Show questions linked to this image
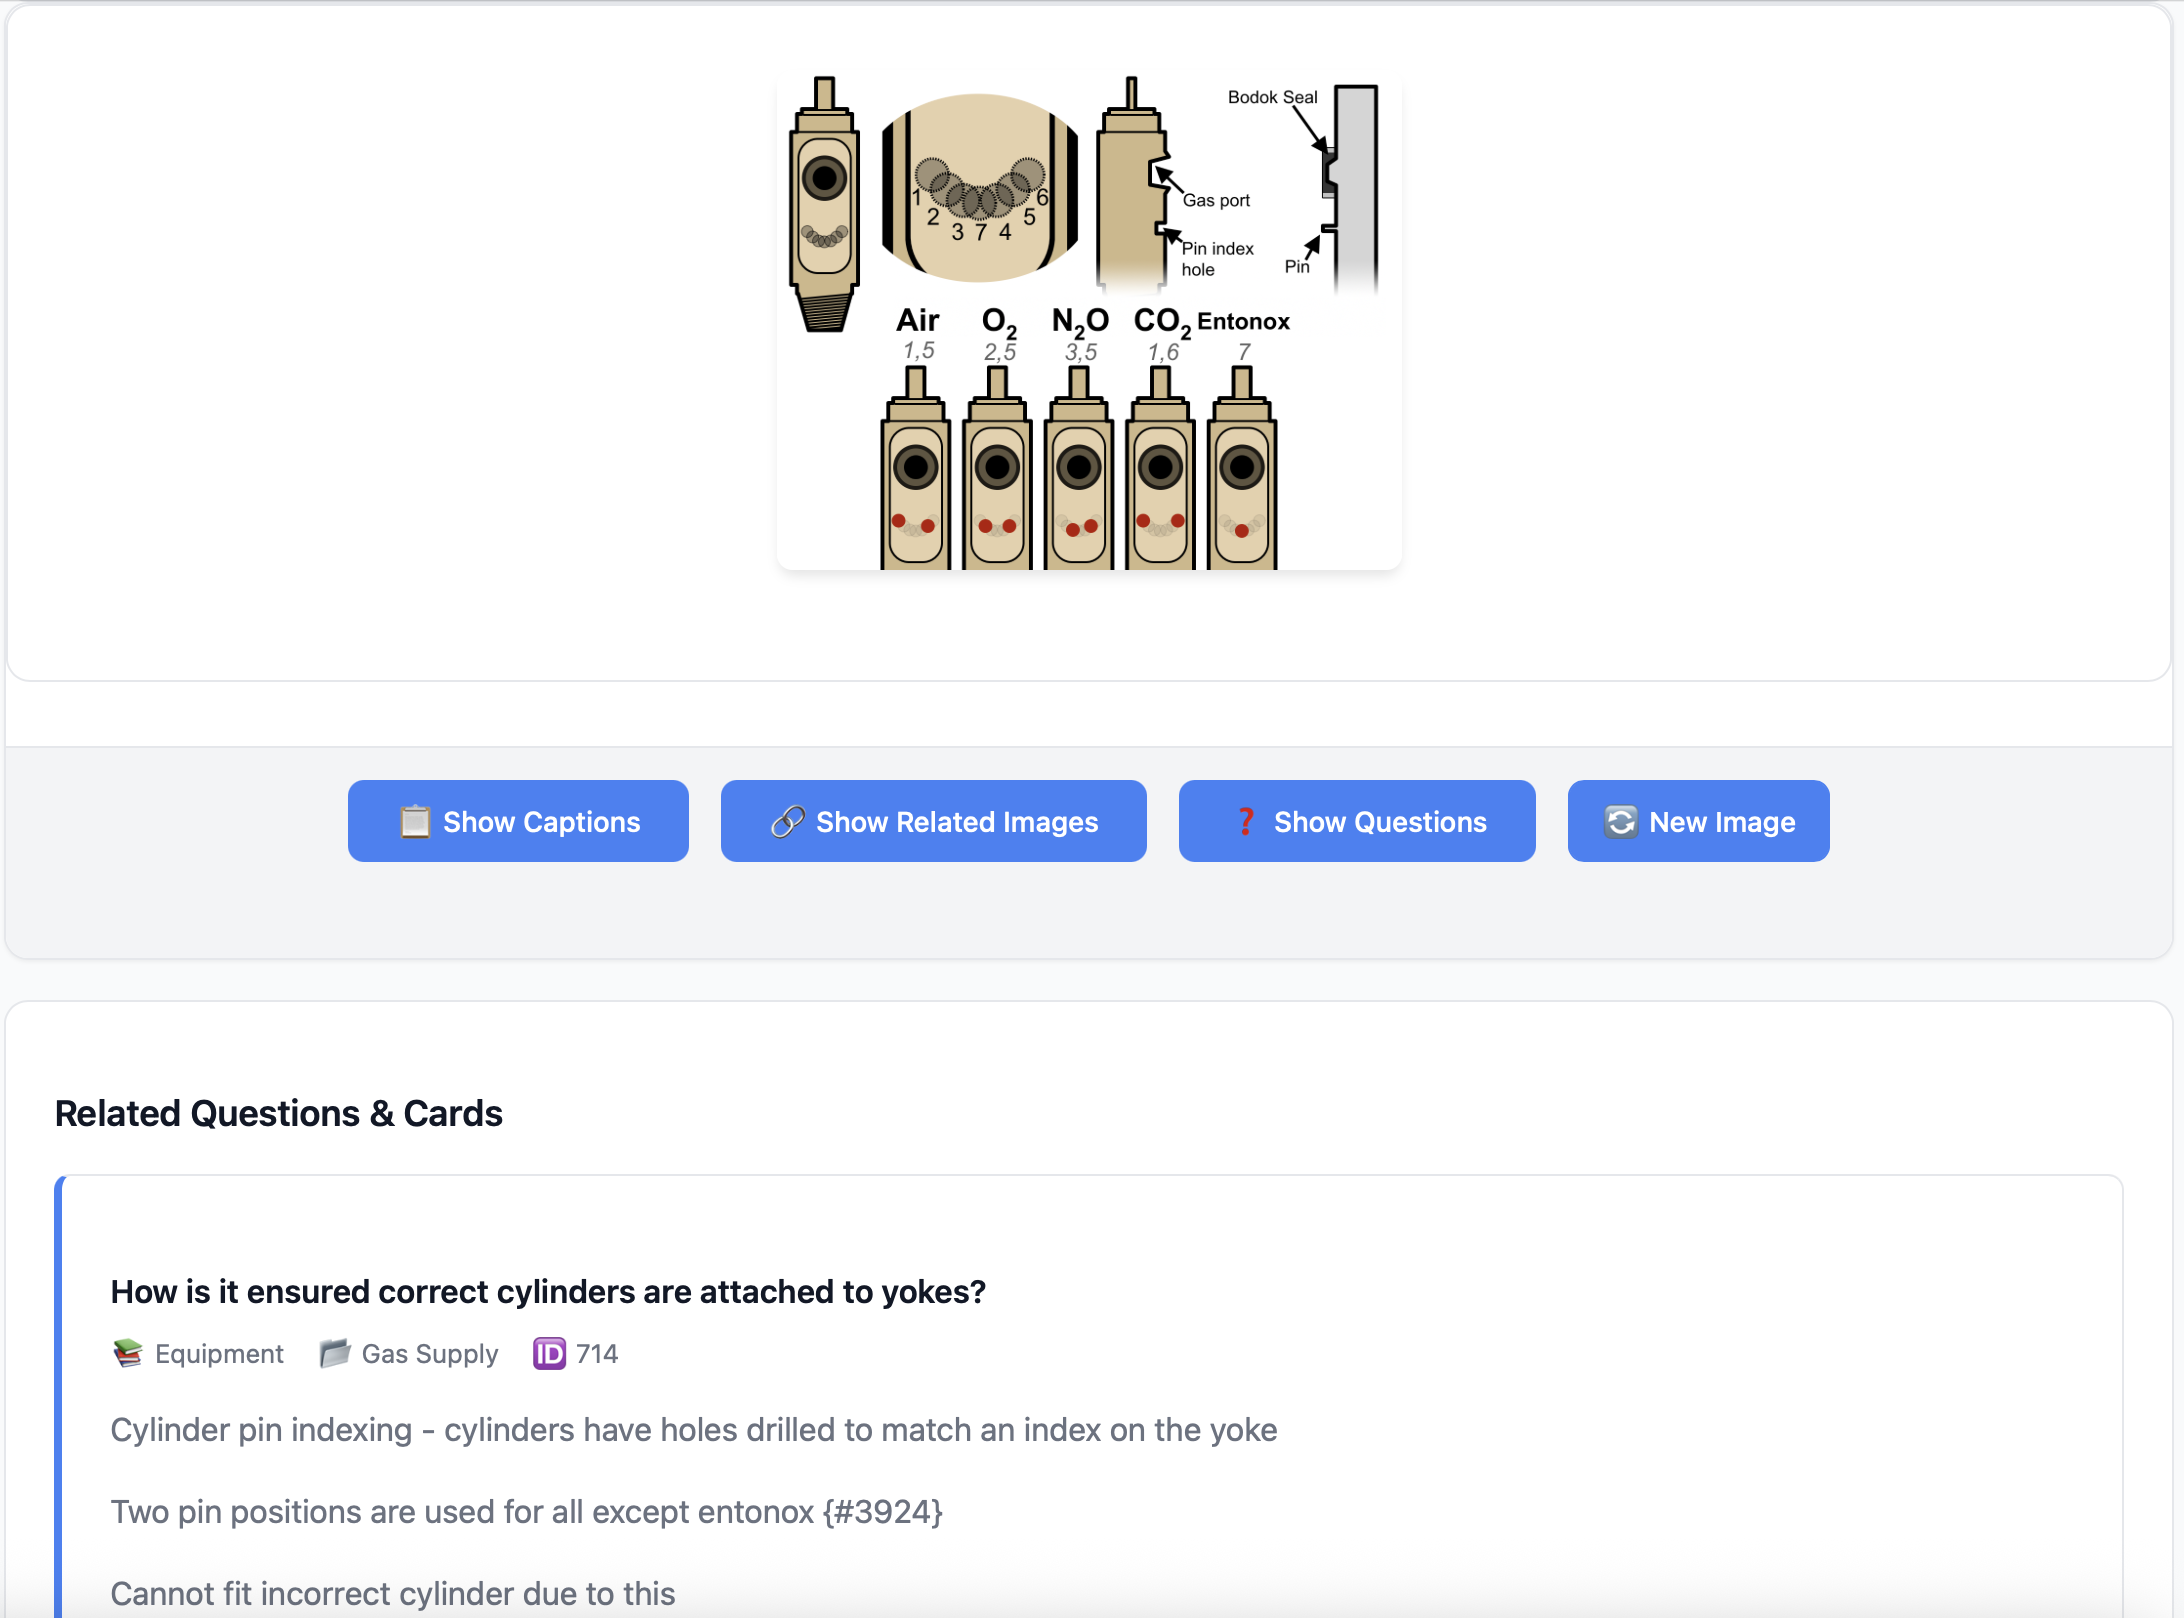The height and width of the screenshot is (1618, 2184). [1356, 820]
